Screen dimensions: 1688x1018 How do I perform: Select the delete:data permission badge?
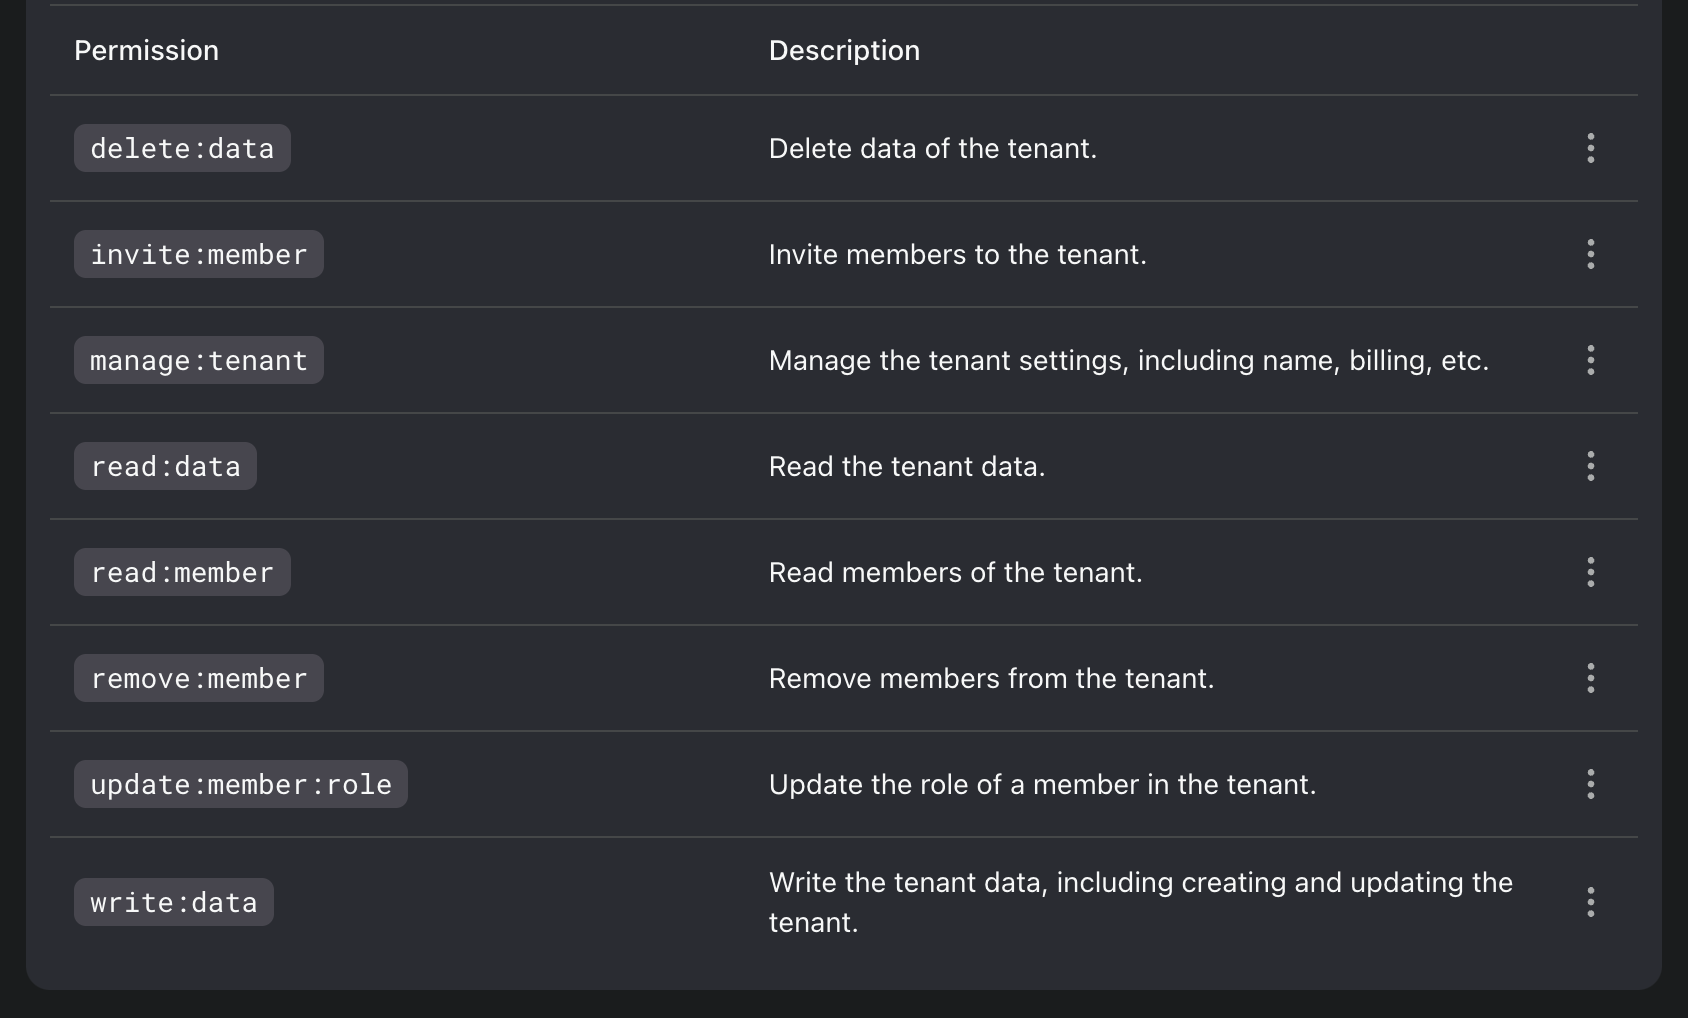click(x=182, y=148)
